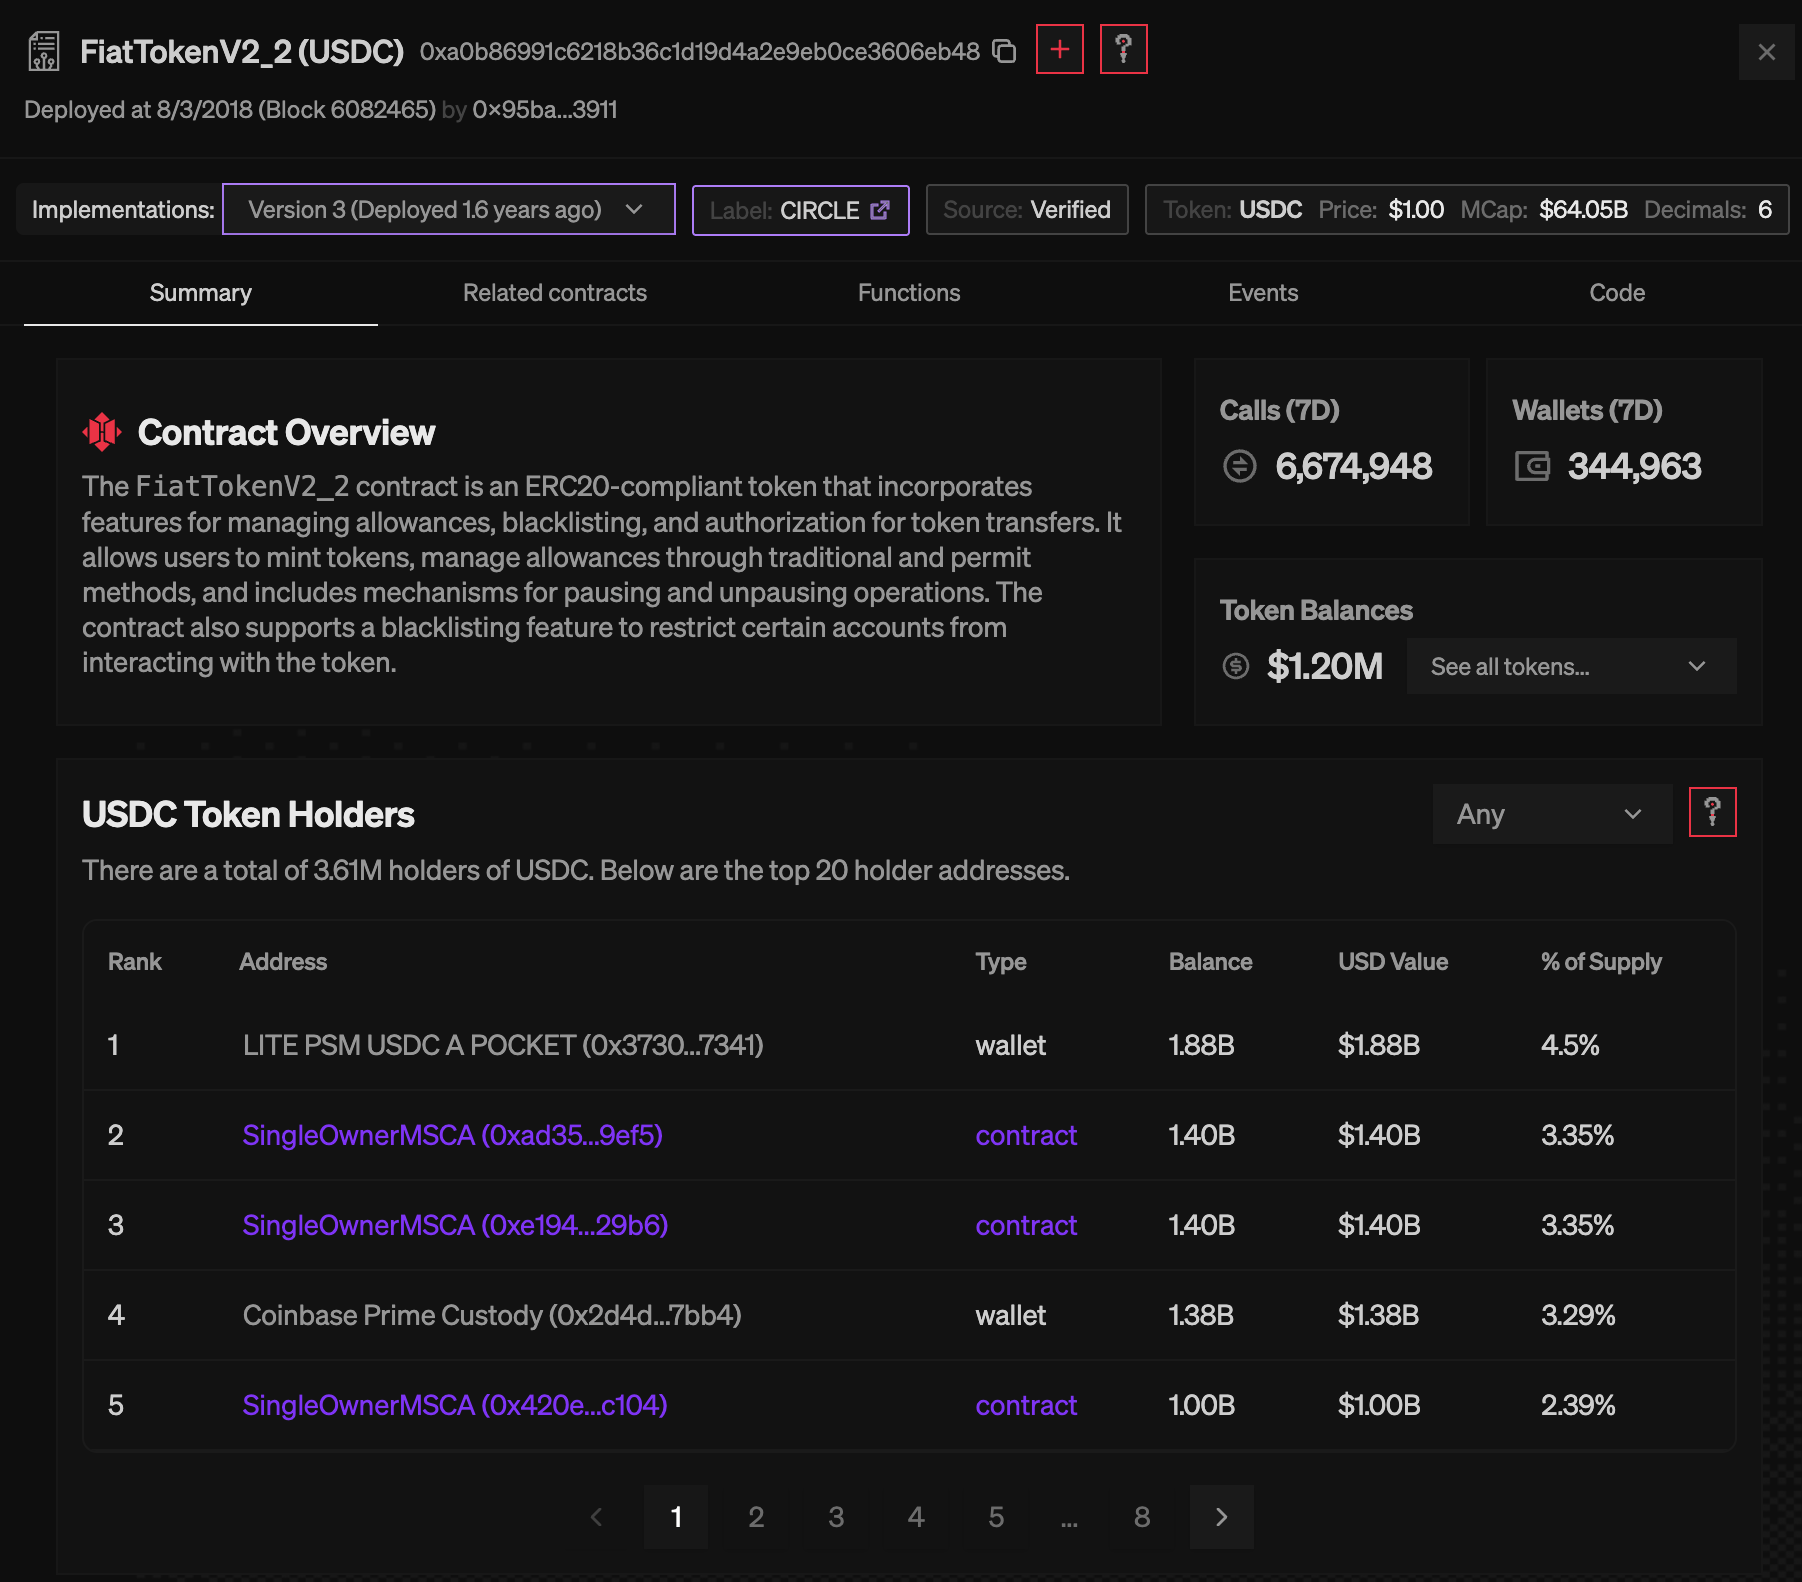Expand the See all tokens dropdown

click(x=1571, y=666)
